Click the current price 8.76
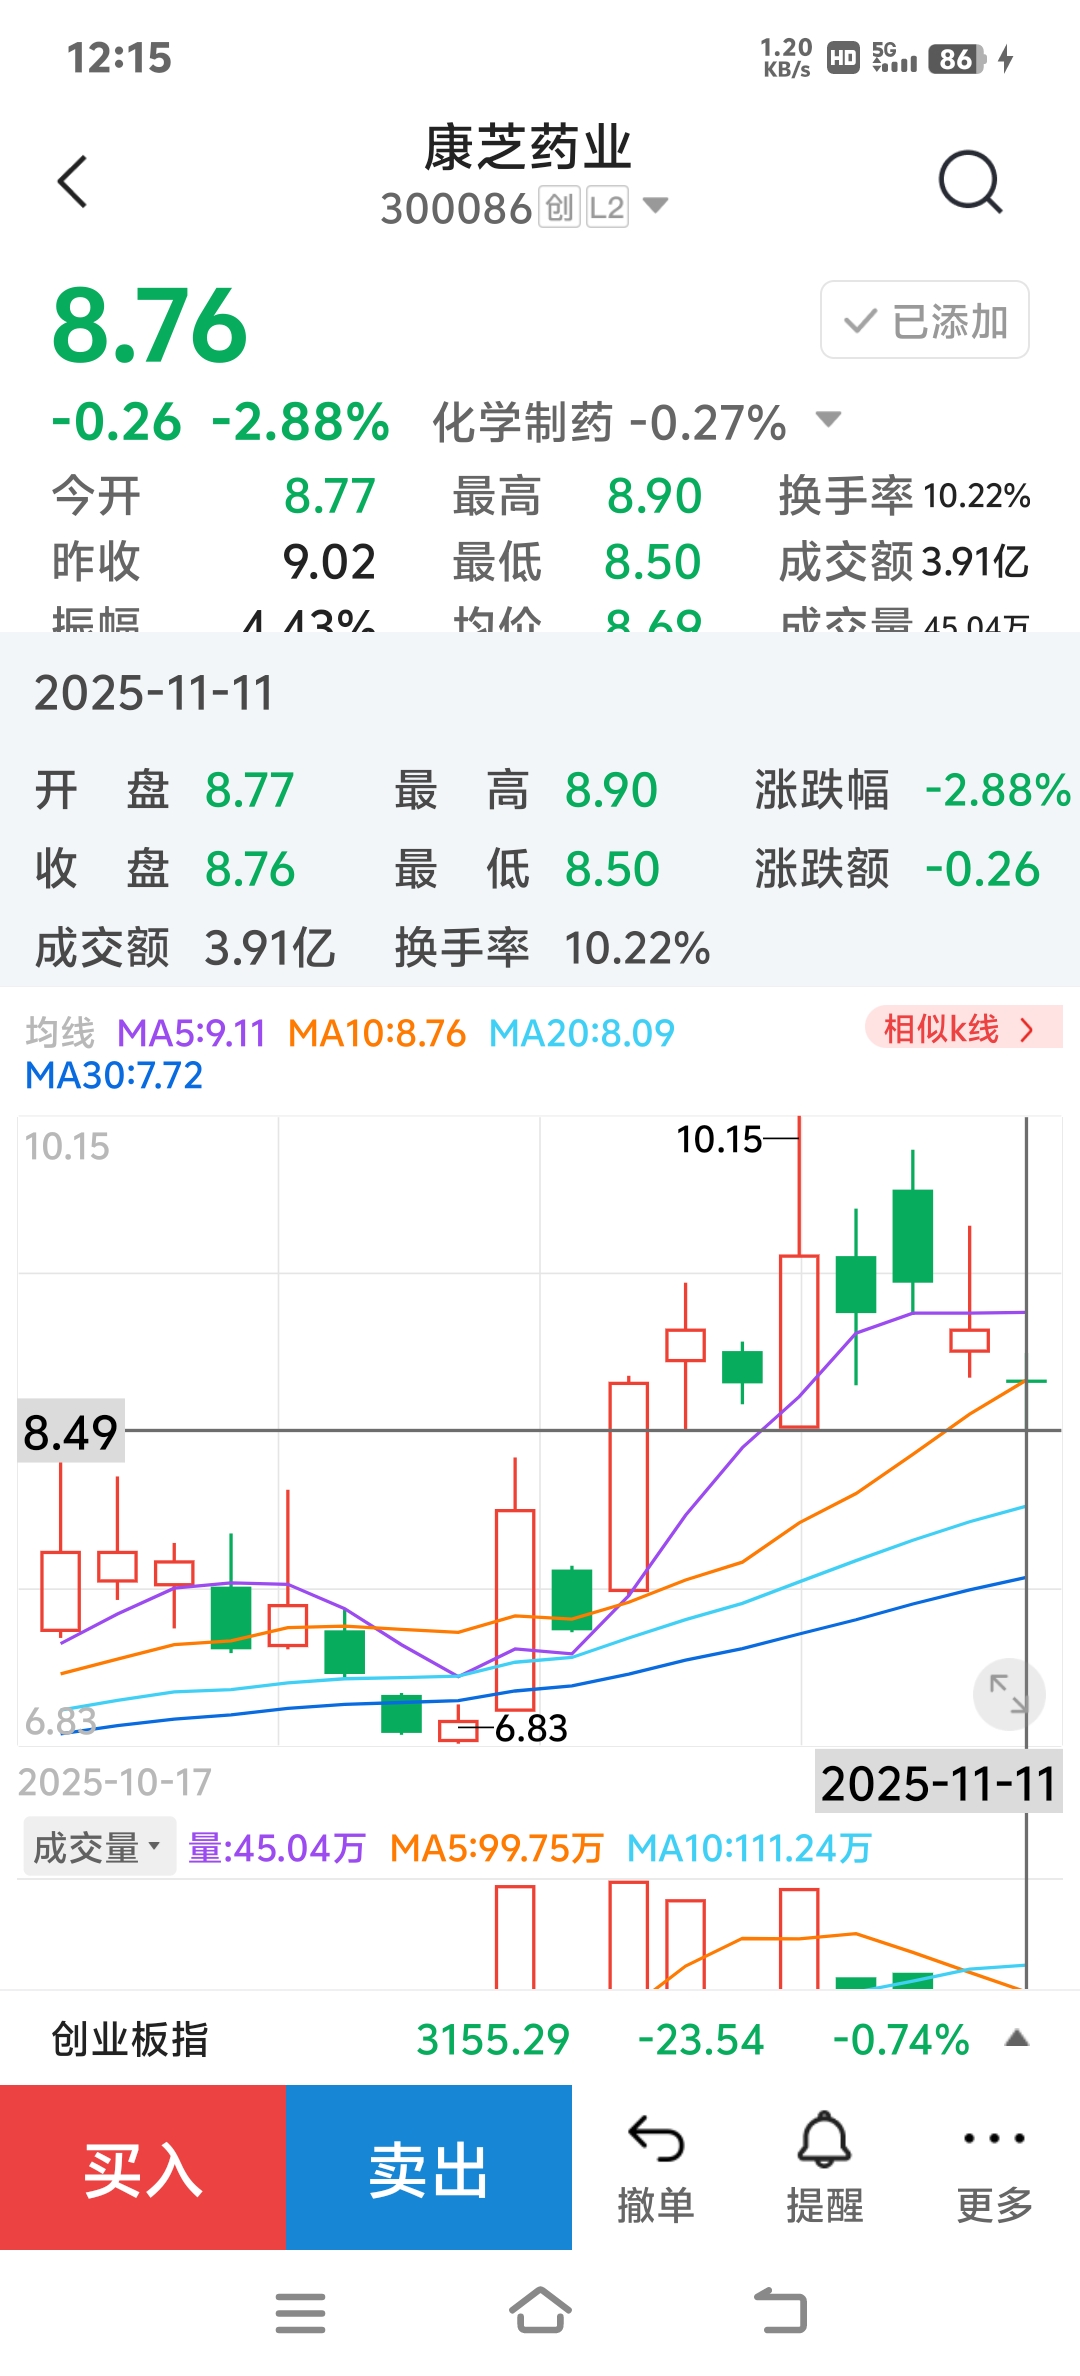This screenshot has width=1080, height=2376. tap(150, 326)
